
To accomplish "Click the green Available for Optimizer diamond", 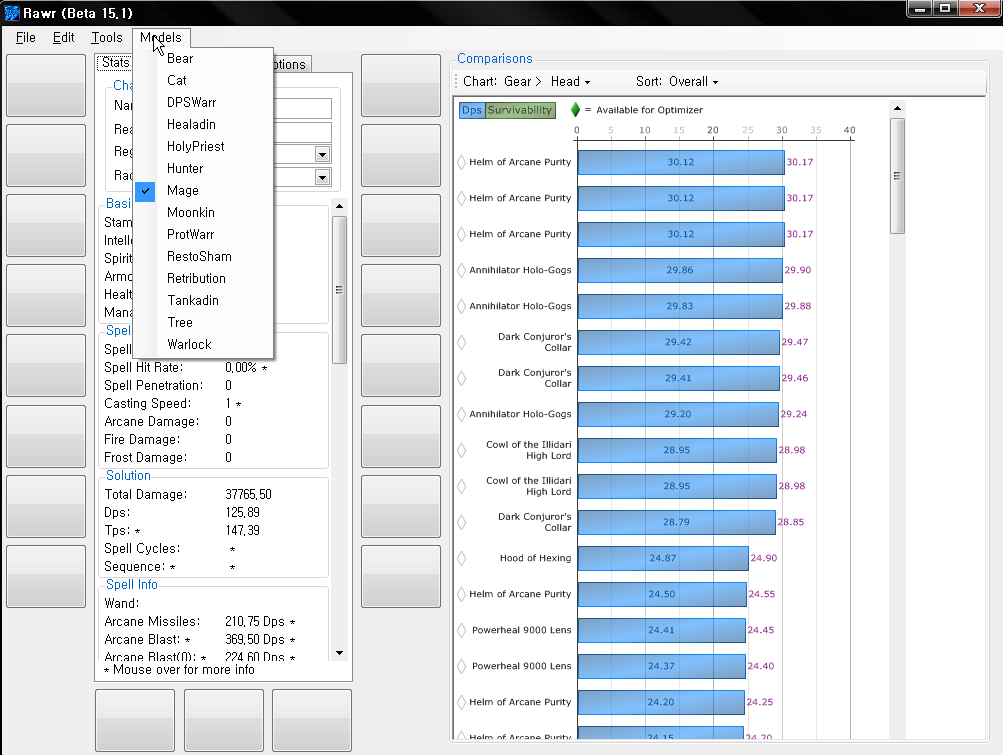I will click(x=575, y=110).
